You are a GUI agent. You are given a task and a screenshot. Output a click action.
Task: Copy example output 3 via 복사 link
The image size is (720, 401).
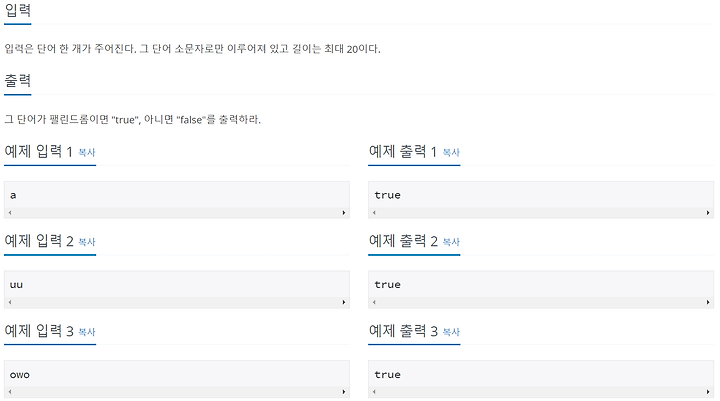(x=451, y=332)
